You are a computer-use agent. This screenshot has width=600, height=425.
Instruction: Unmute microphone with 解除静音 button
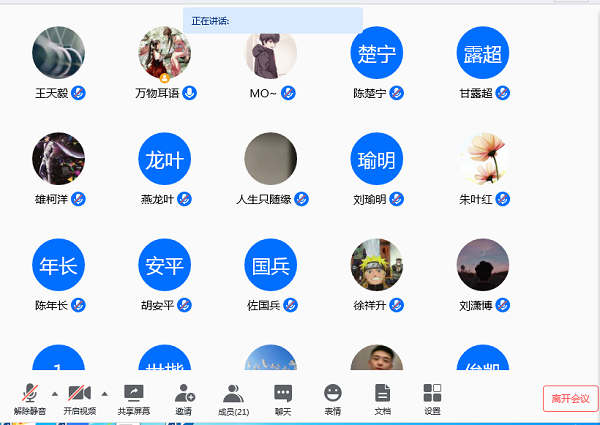coord(30,397)
